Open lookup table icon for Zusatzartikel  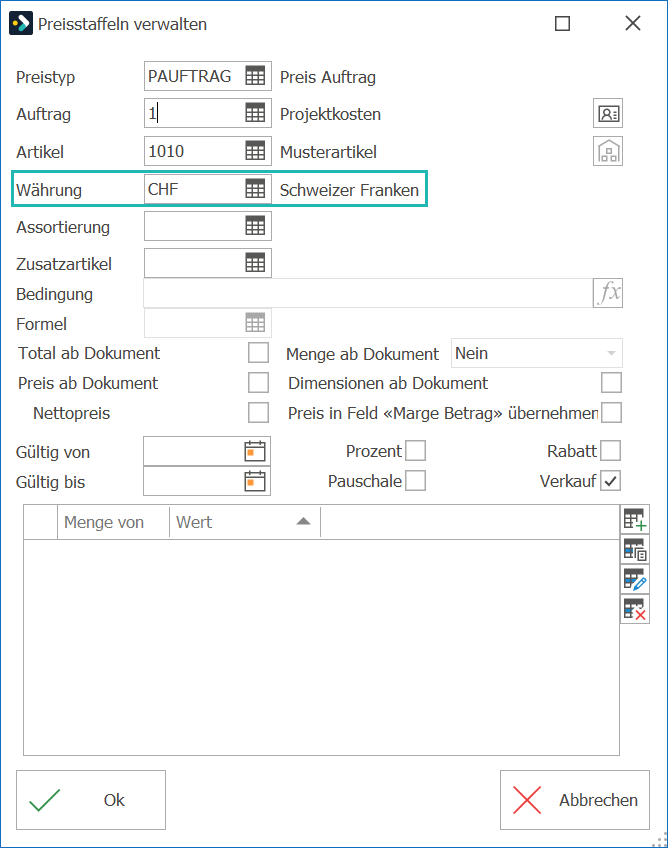coord(255,263)
